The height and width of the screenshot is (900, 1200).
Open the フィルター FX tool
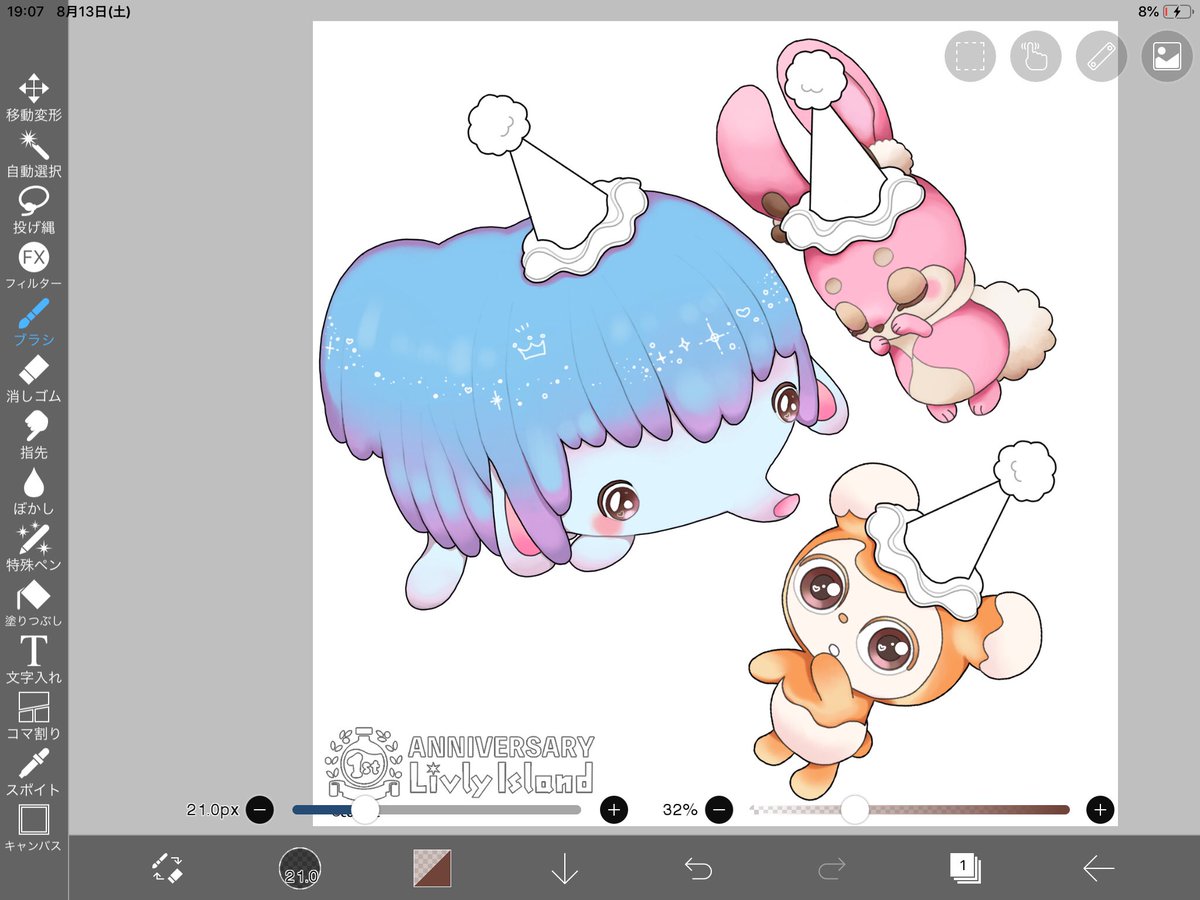(34, 266)
